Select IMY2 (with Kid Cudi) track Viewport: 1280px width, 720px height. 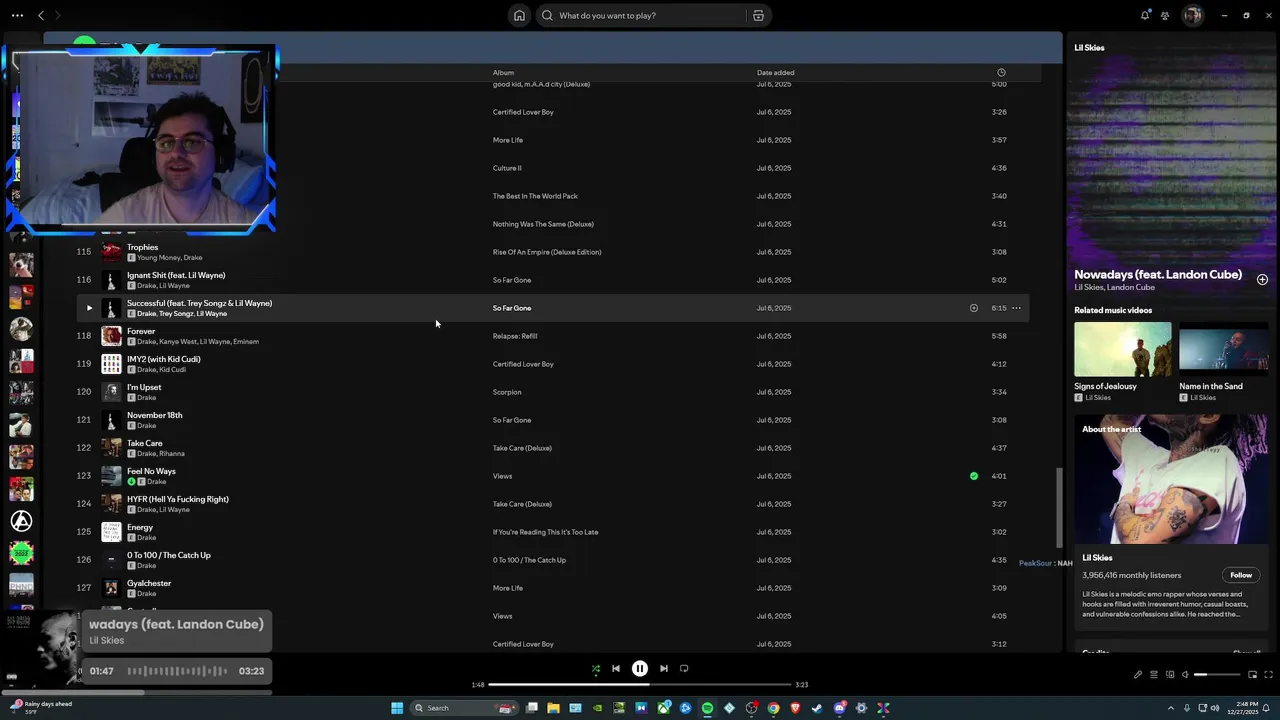point(164,359)
